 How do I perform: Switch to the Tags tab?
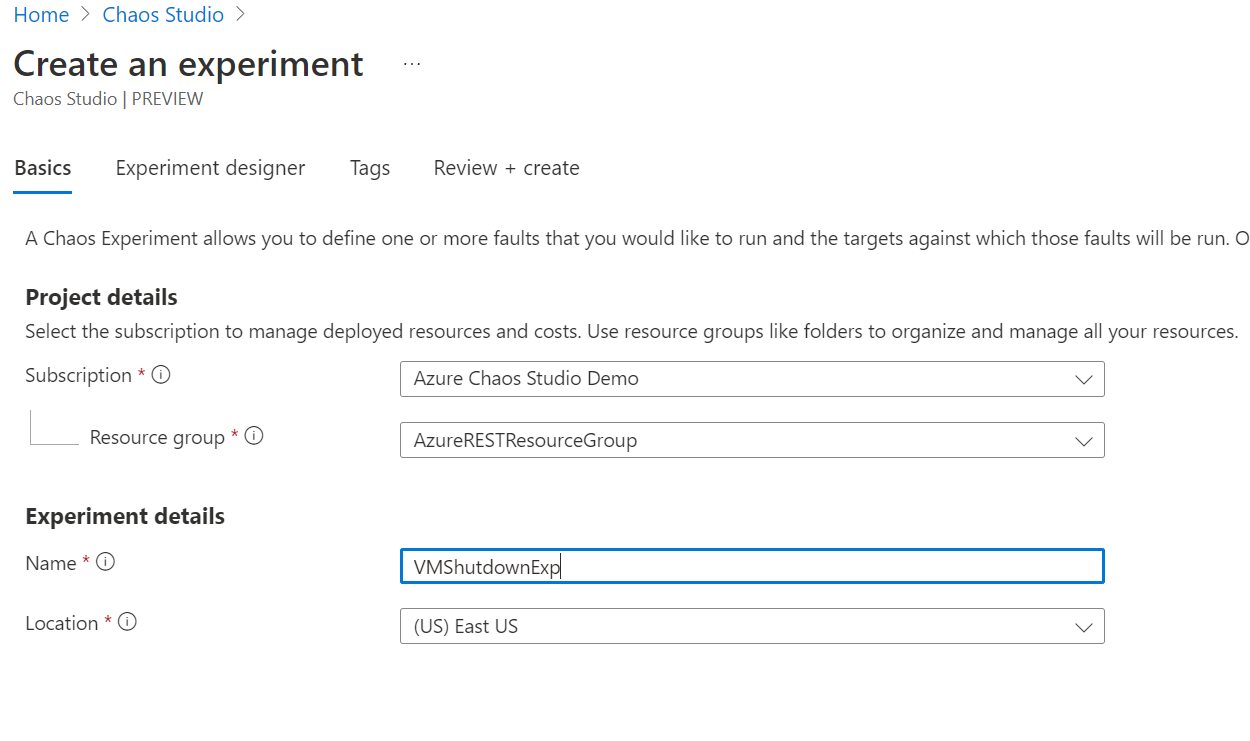click(369, 167)
